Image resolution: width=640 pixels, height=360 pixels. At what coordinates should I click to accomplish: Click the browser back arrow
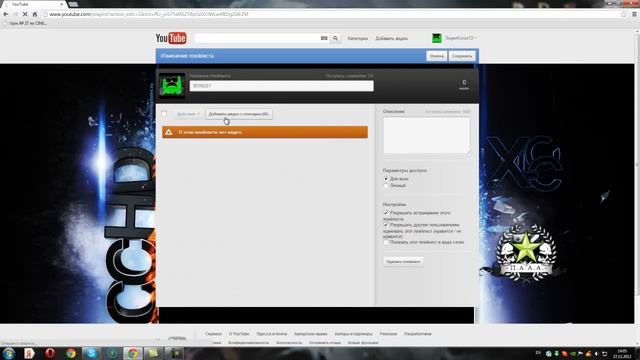pyautogui.click(x=6, y=14)
